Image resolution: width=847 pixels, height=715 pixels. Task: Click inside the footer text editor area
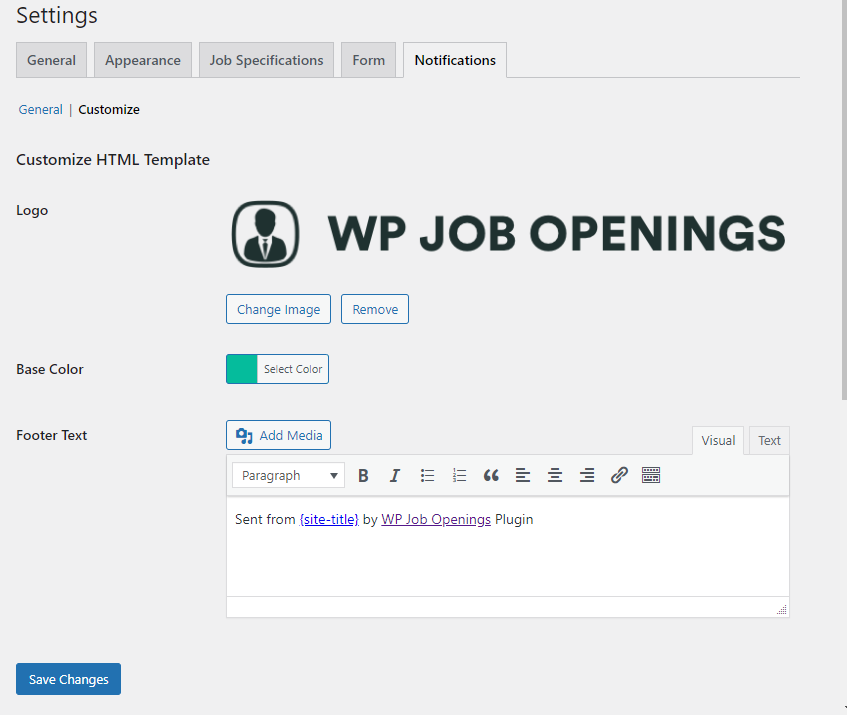click(x=508, y=547)
